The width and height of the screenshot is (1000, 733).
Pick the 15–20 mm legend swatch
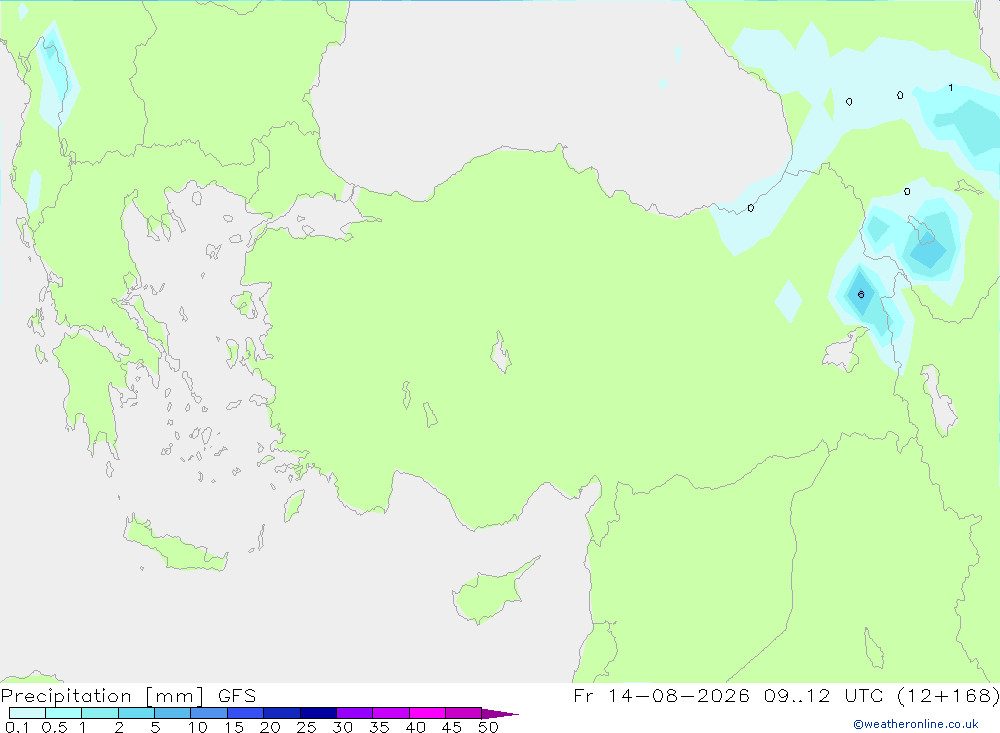[x=246, y=713]
